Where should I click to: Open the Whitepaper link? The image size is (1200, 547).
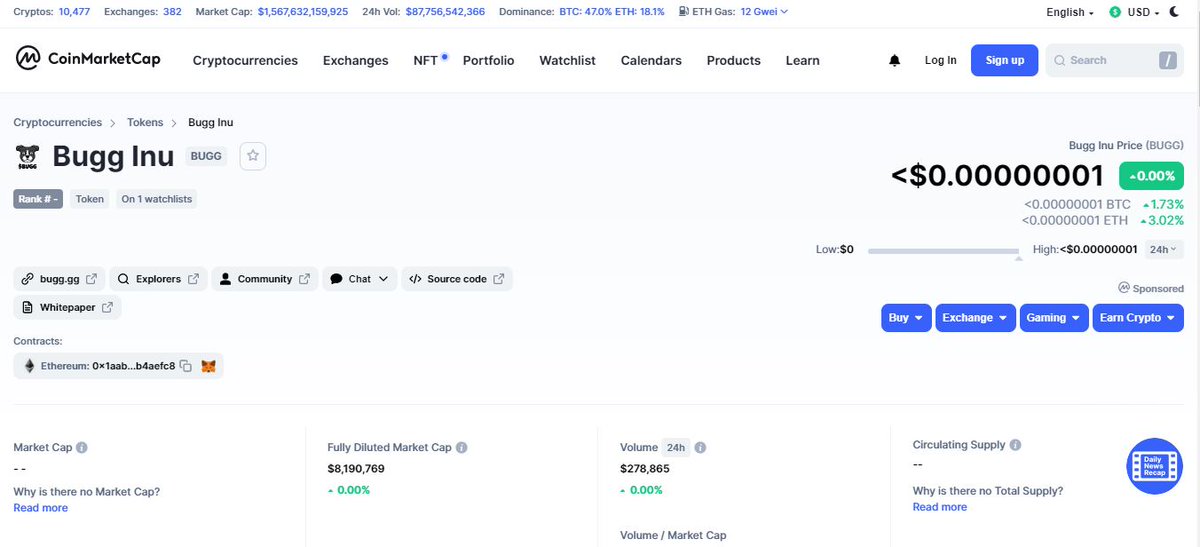[x=67, y=307]
